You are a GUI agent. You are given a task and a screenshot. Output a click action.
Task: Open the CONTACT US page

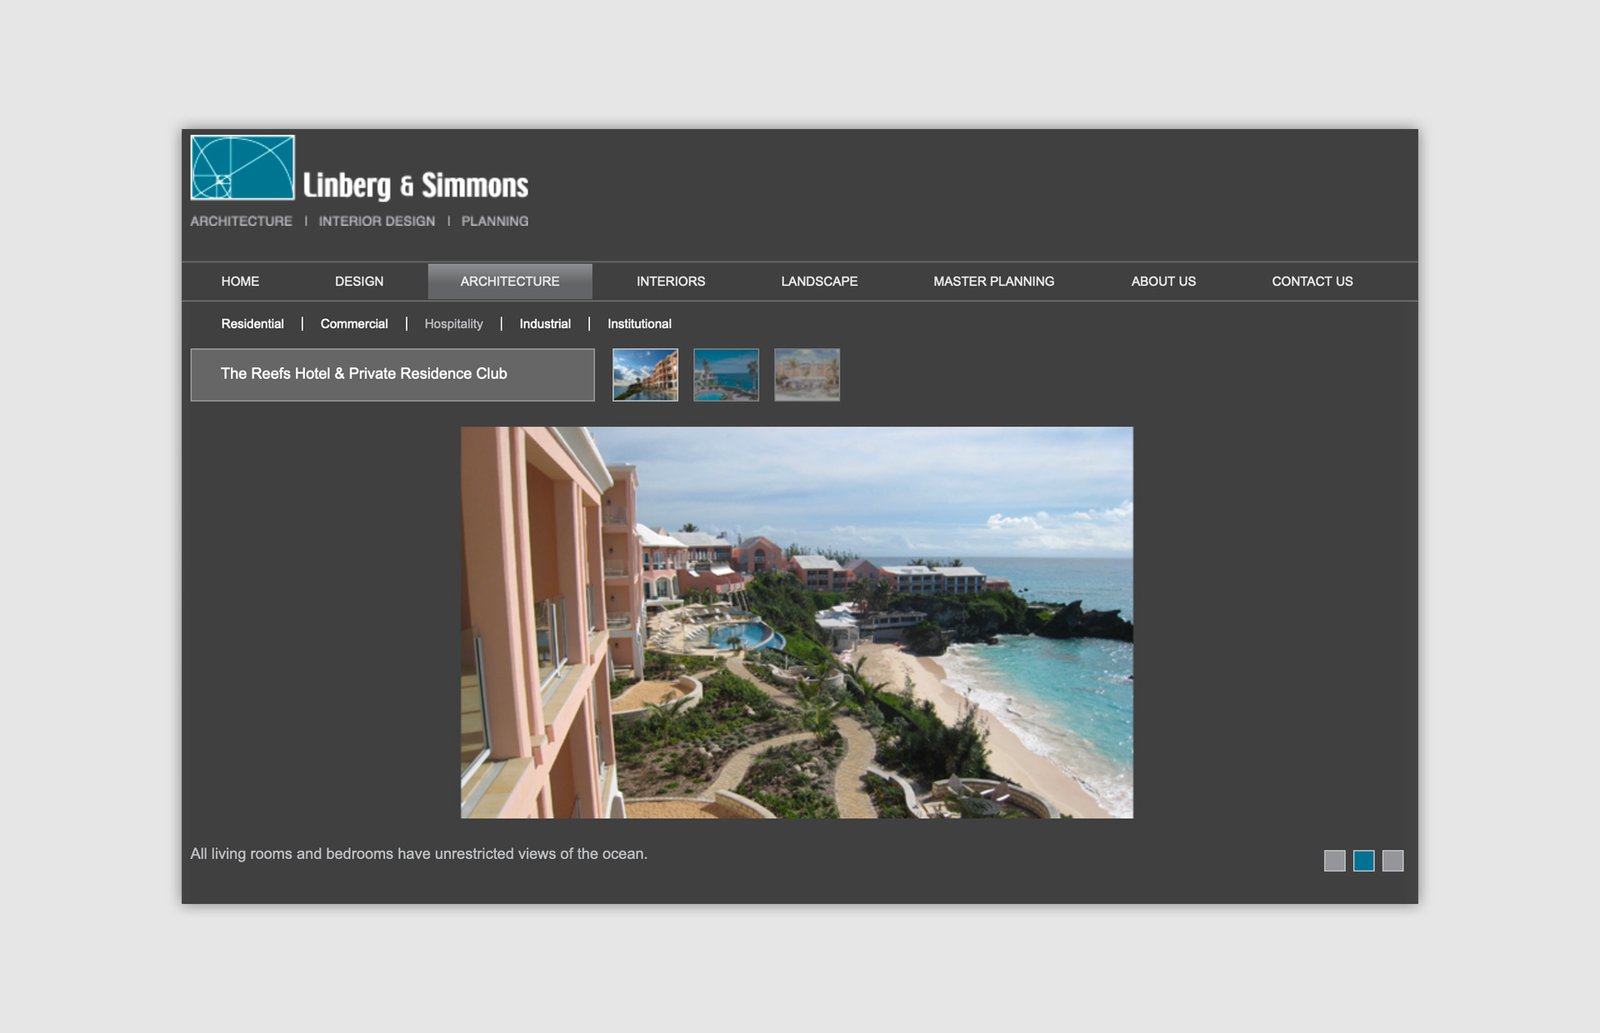(1312, 281)
